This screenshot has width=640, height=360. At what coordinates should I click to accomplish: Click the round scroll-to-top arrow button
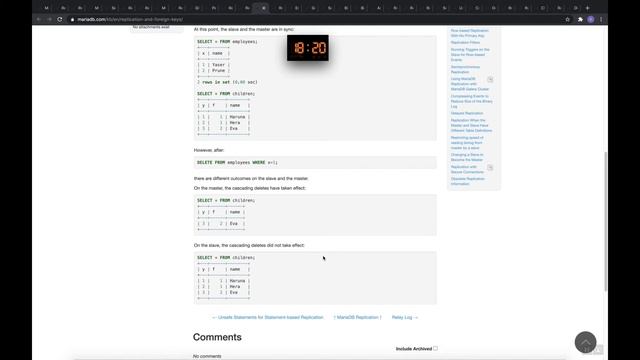point(585,342)
